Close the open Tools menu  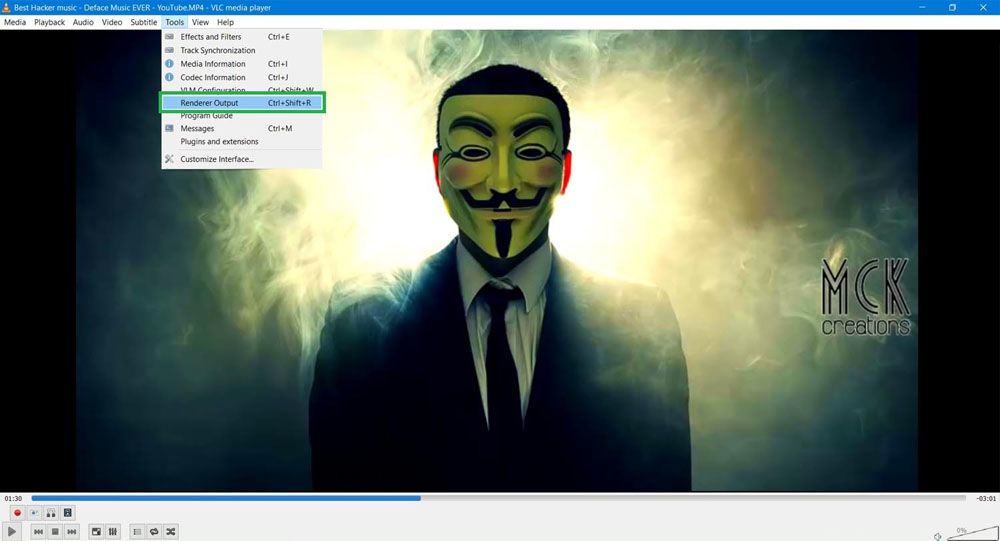[x=174, y=22]
